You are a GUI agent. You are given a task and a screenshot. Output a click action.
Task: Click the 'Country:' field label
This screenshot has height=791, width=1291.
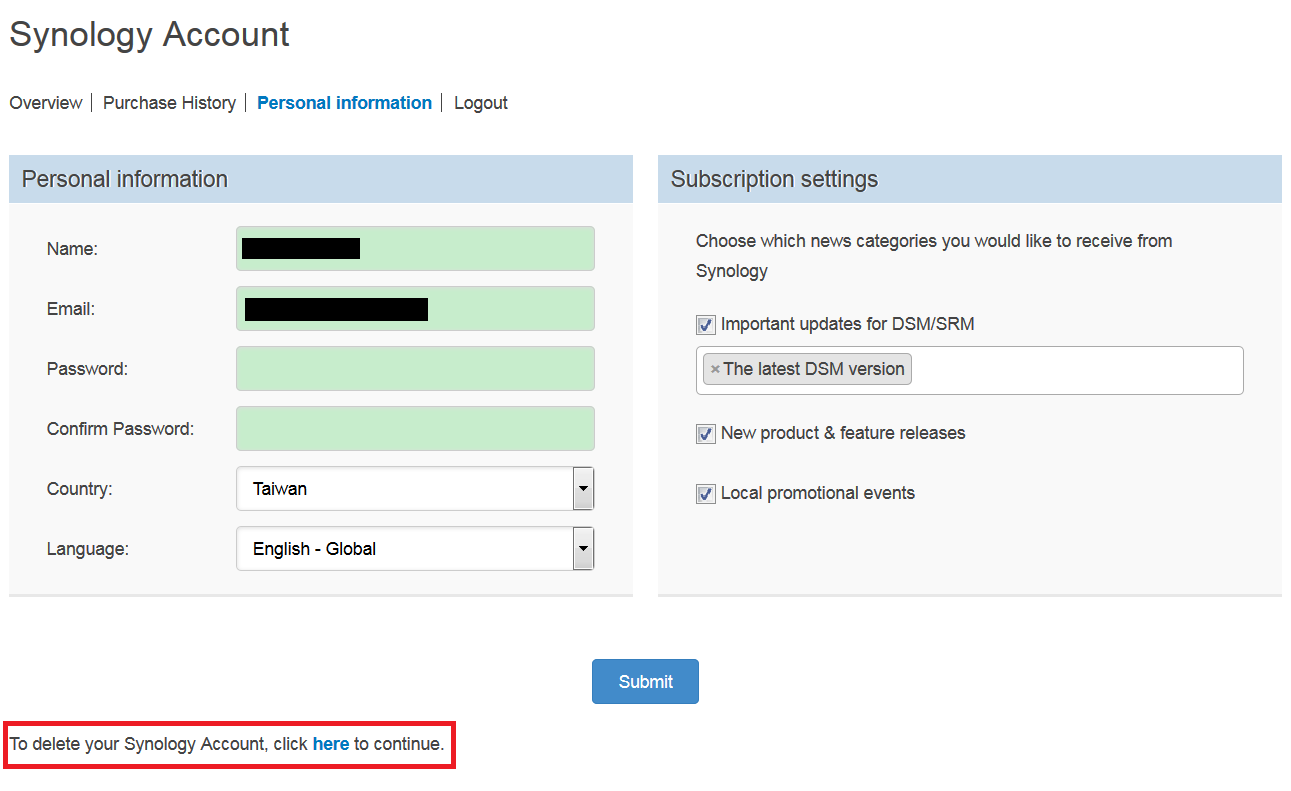click(80, 489)
